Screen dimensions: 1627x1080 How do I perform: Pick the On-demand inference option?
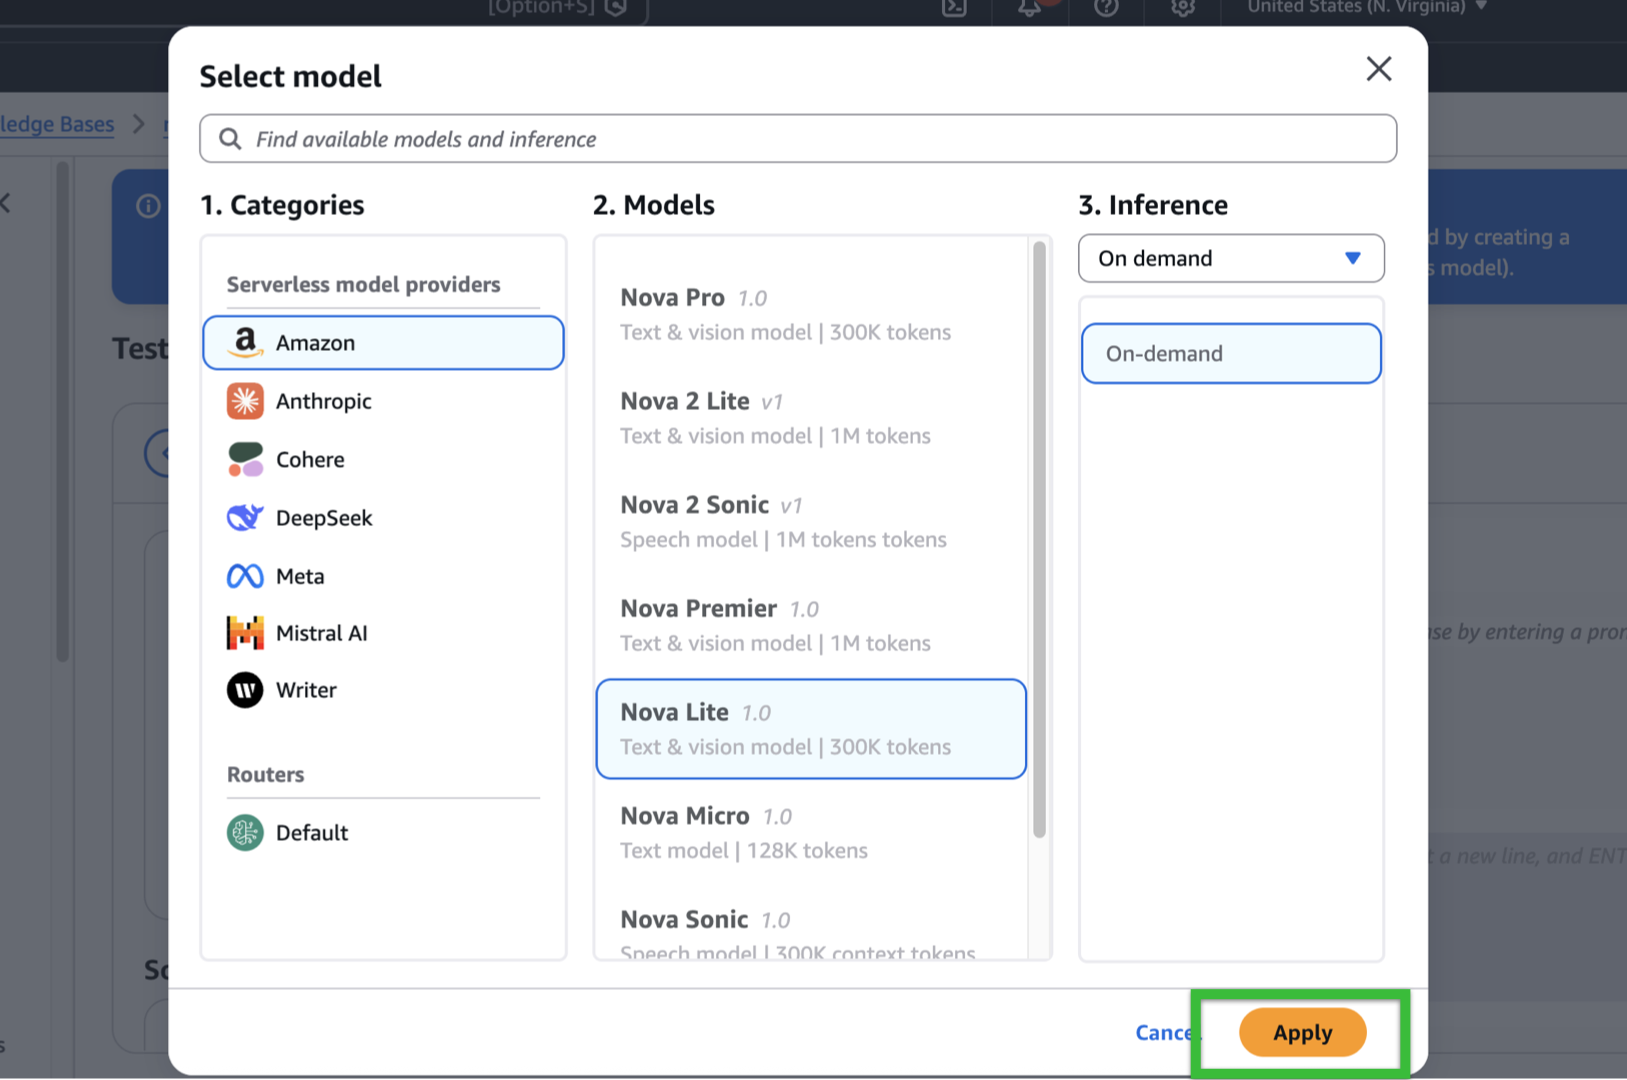tap(1230, 354)
